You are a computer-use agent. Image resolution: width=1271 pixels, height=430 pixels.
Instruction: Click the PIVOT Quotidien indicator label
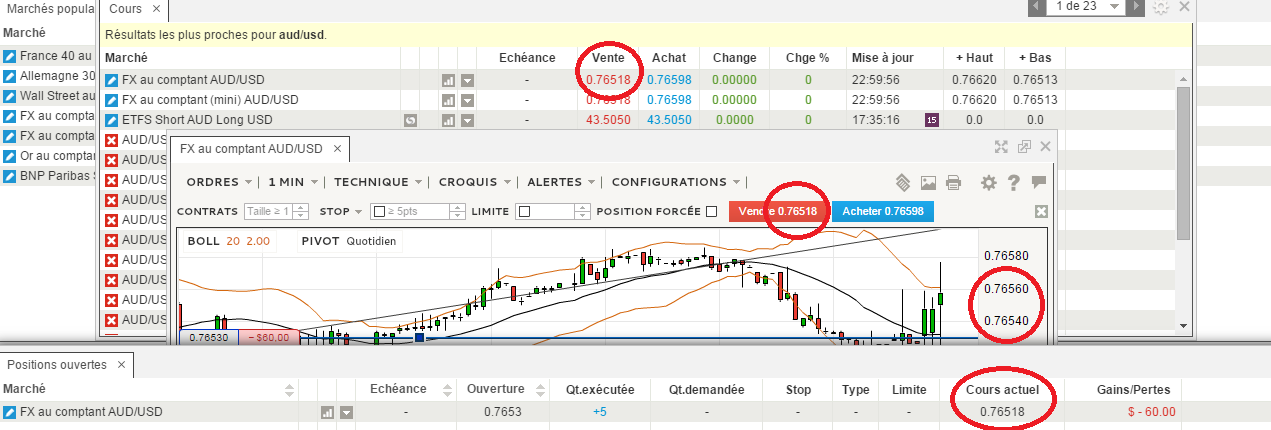pos(348,241)
